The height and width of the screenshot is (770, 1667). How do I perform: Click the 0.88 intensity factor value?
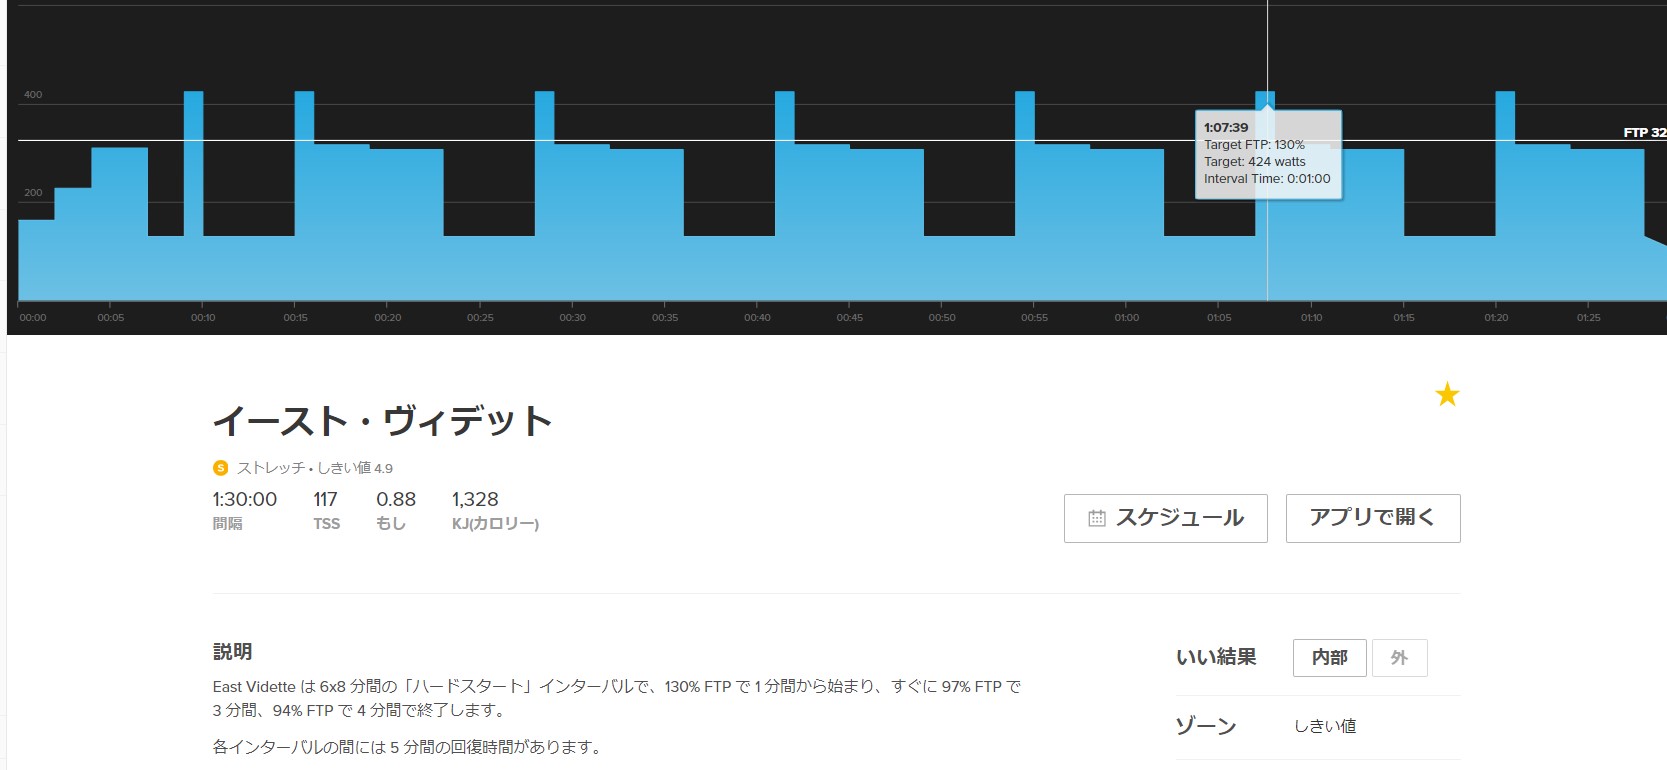[x=396, y=499]
